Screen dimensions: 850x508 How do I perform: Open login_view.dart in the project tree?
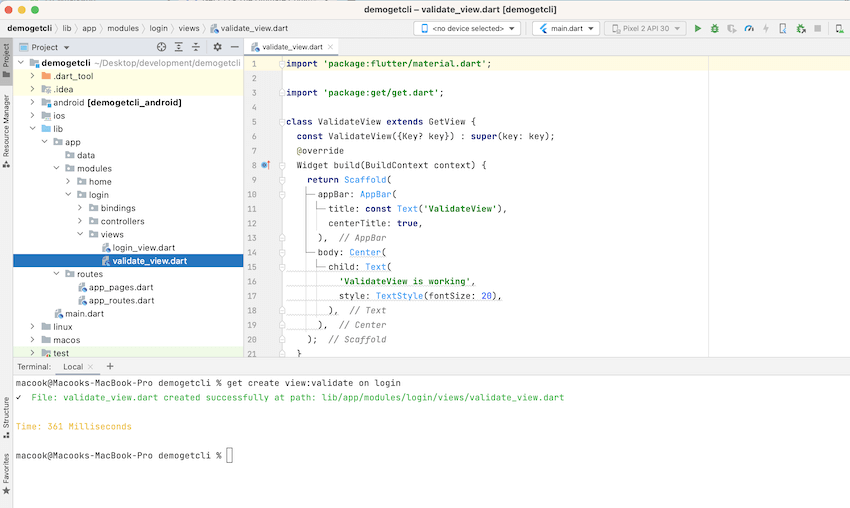click(144, 248)
